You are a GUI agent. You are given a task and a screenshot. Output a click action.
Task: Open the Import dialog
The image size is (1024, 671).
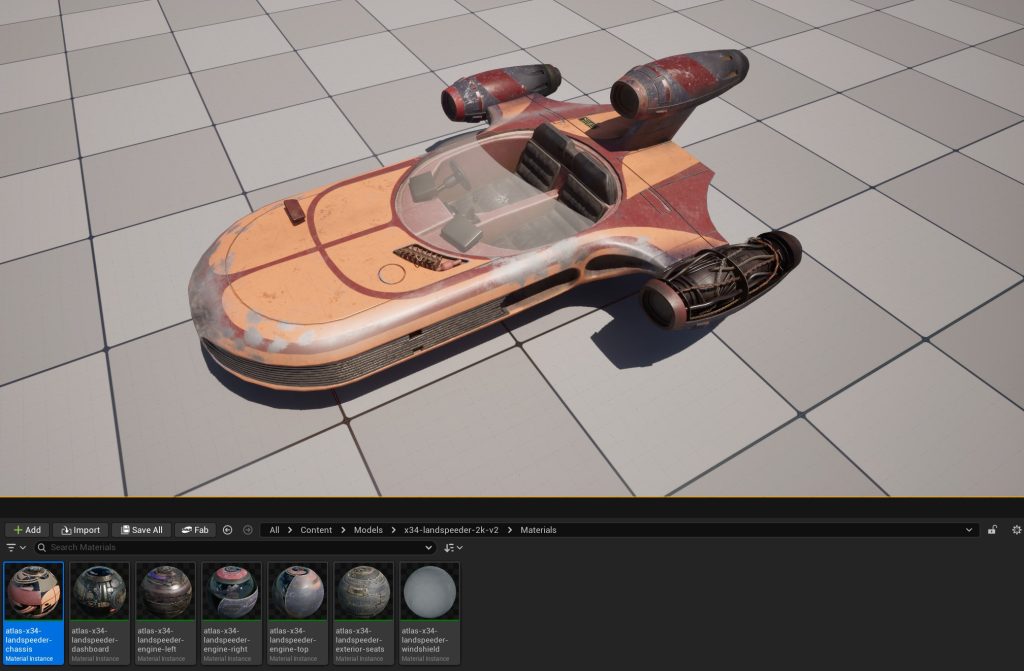click(x=80, y=530)
